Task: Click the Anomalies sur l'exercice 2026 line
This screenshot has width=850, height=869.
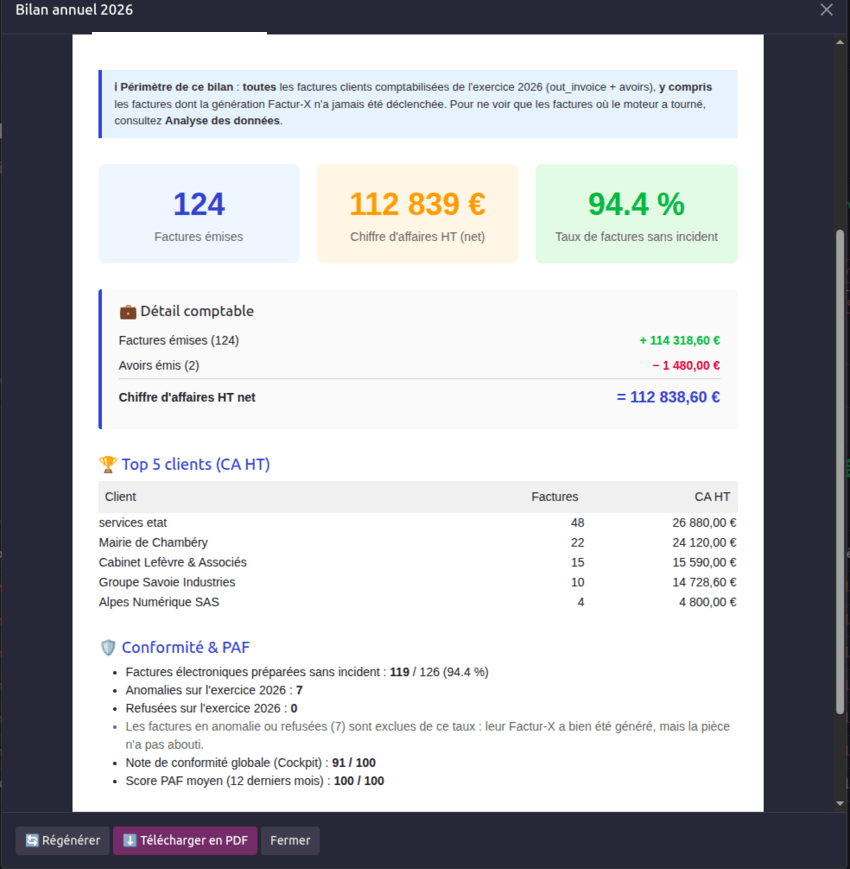Action: click(x=214, y=690)
